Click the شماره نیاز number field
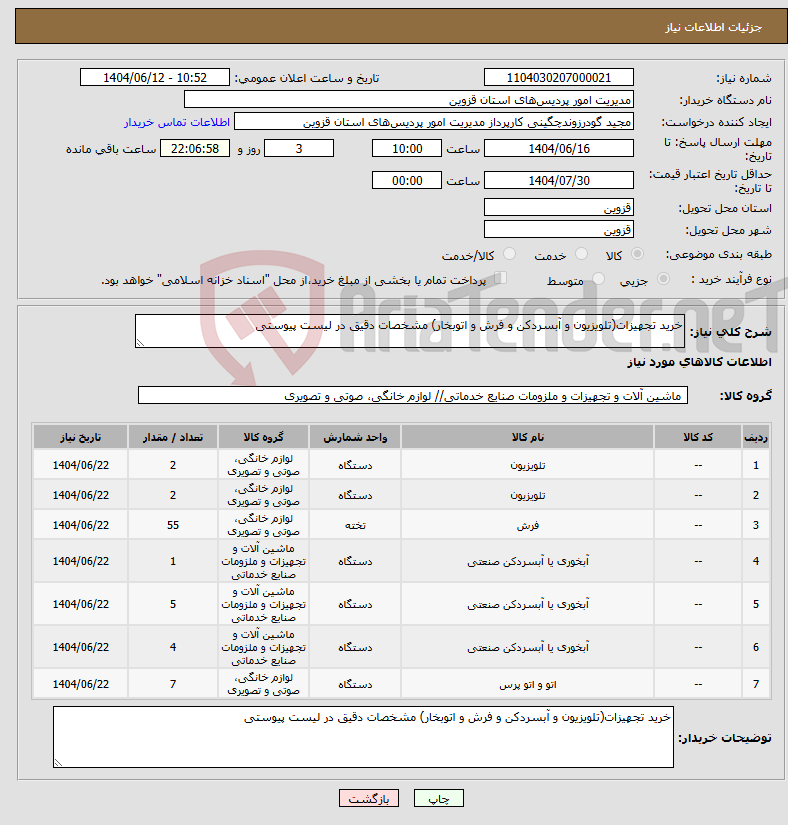The image size is (788, 825). pos(559,77)
